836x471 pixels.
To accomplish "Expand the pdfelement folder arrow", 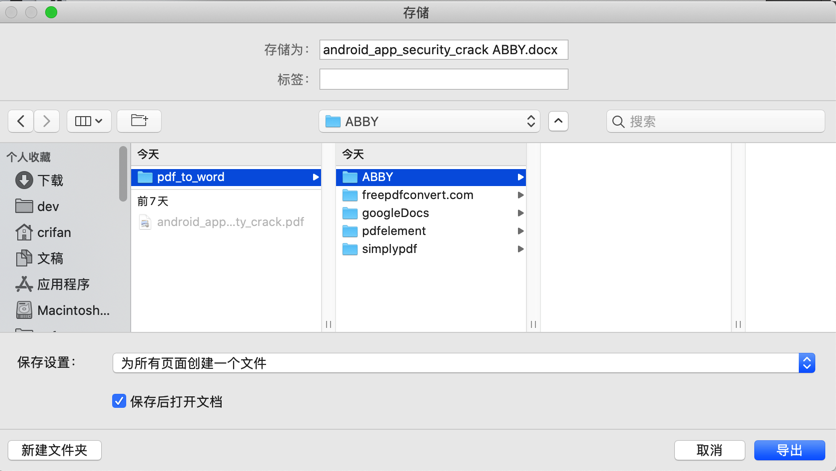I will 520,231.
